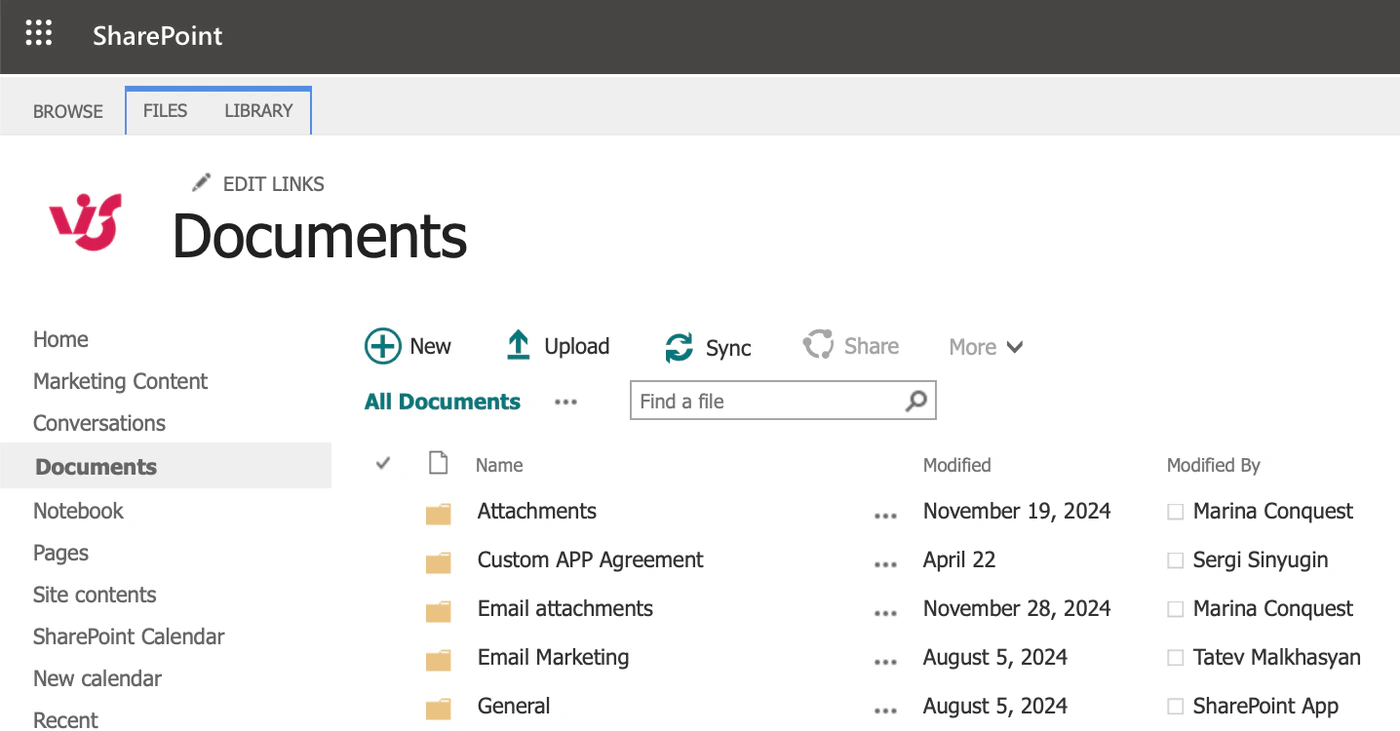Open ellipsis menu for Email Marketing

click(x=885, y=663)
